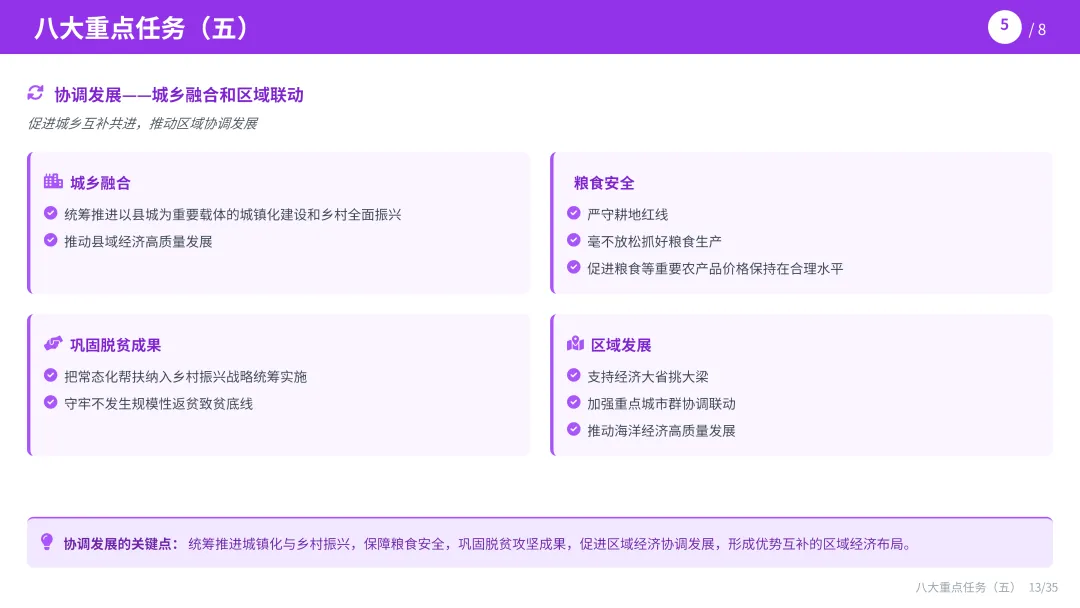Click the text 推动县域经济高质量发展
The image size is (1080, 608).
138,242
